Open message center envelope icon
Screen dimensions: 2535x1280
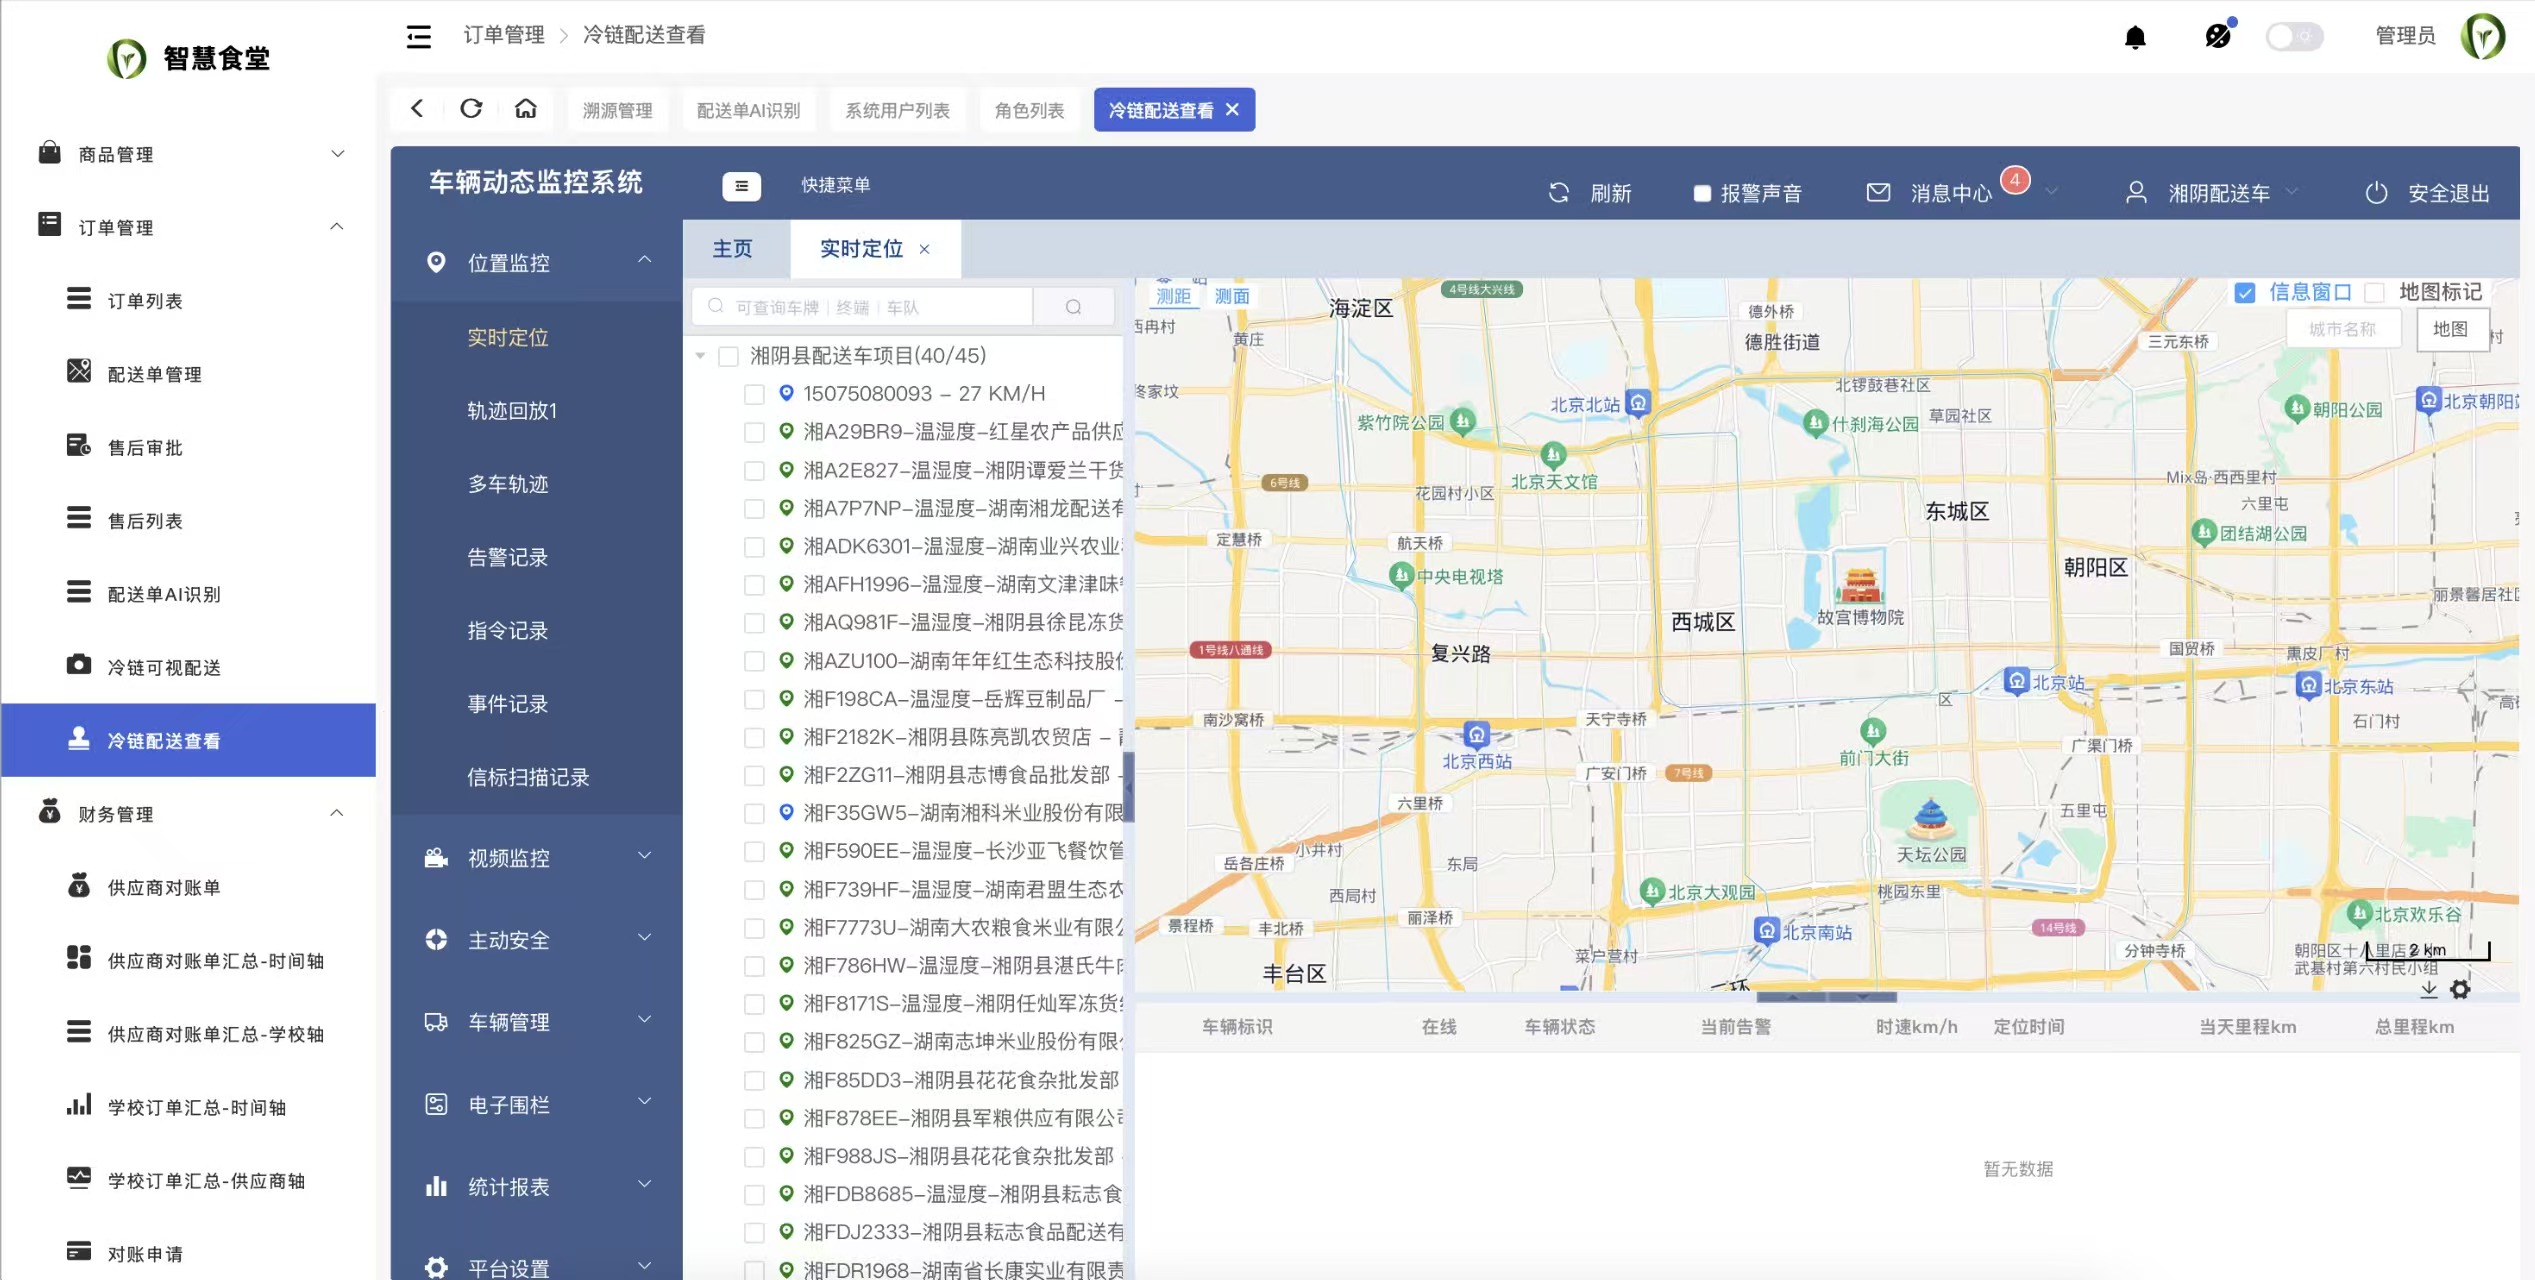click(x=1878, y=192)
